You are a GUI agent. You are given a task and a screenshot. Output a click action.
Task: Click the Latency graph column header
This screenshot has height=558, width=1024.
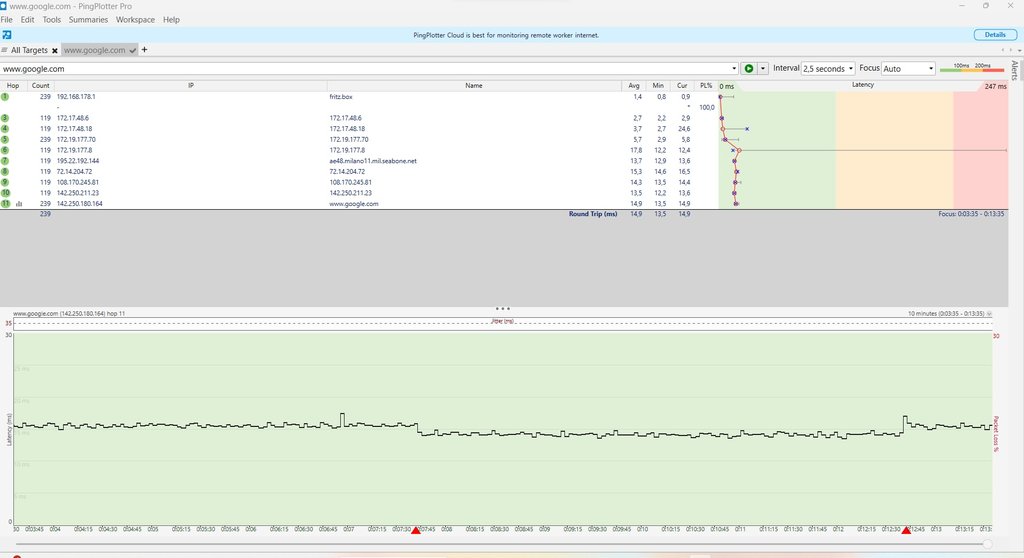coord(863,85)
